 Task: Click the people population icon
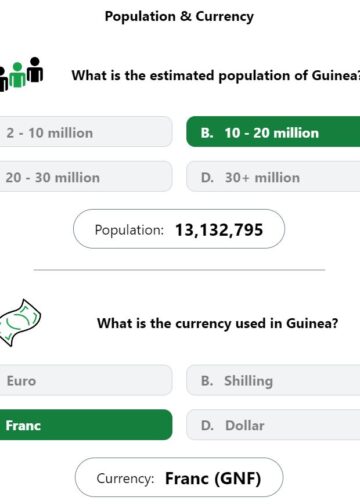(21, 74)
